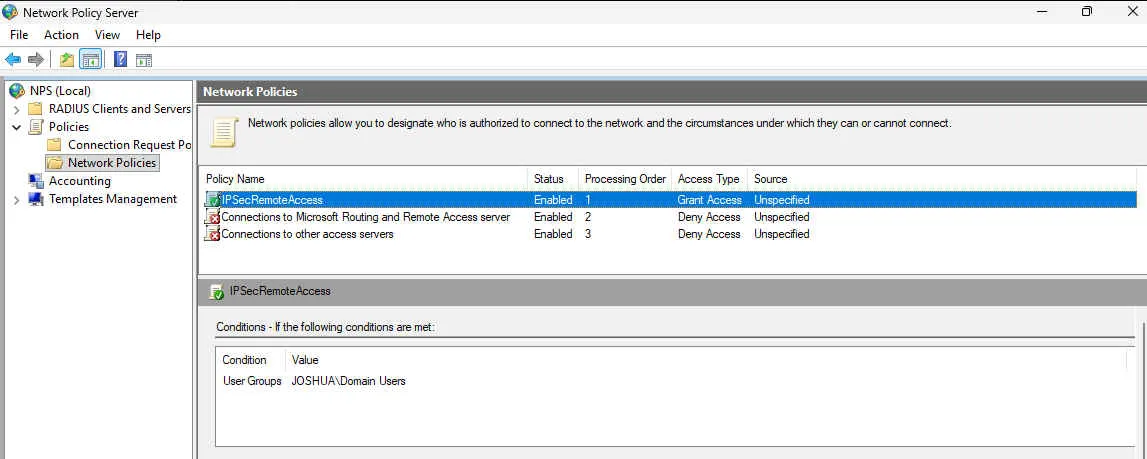Collapse the Policies tree node
Screen dimensions: 1147x459
click(x=16, y=127)
